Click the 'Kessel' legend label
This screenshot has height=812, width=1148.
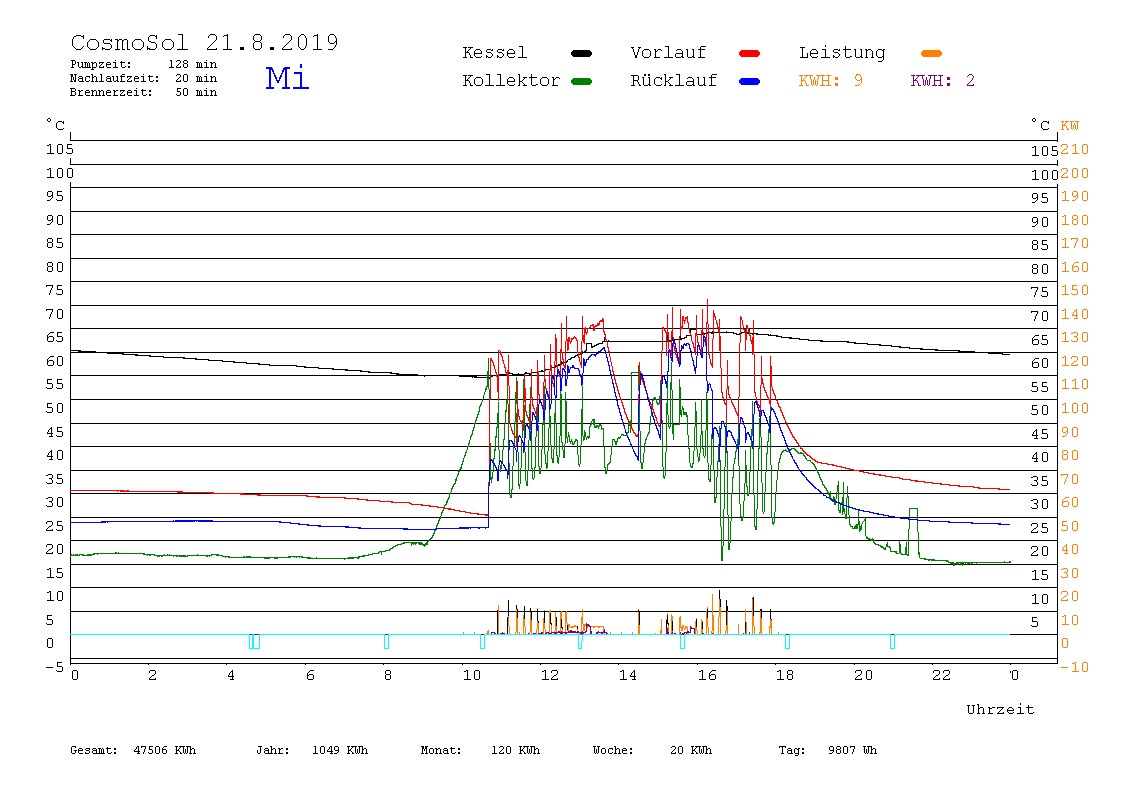click(x=495, y=53)
